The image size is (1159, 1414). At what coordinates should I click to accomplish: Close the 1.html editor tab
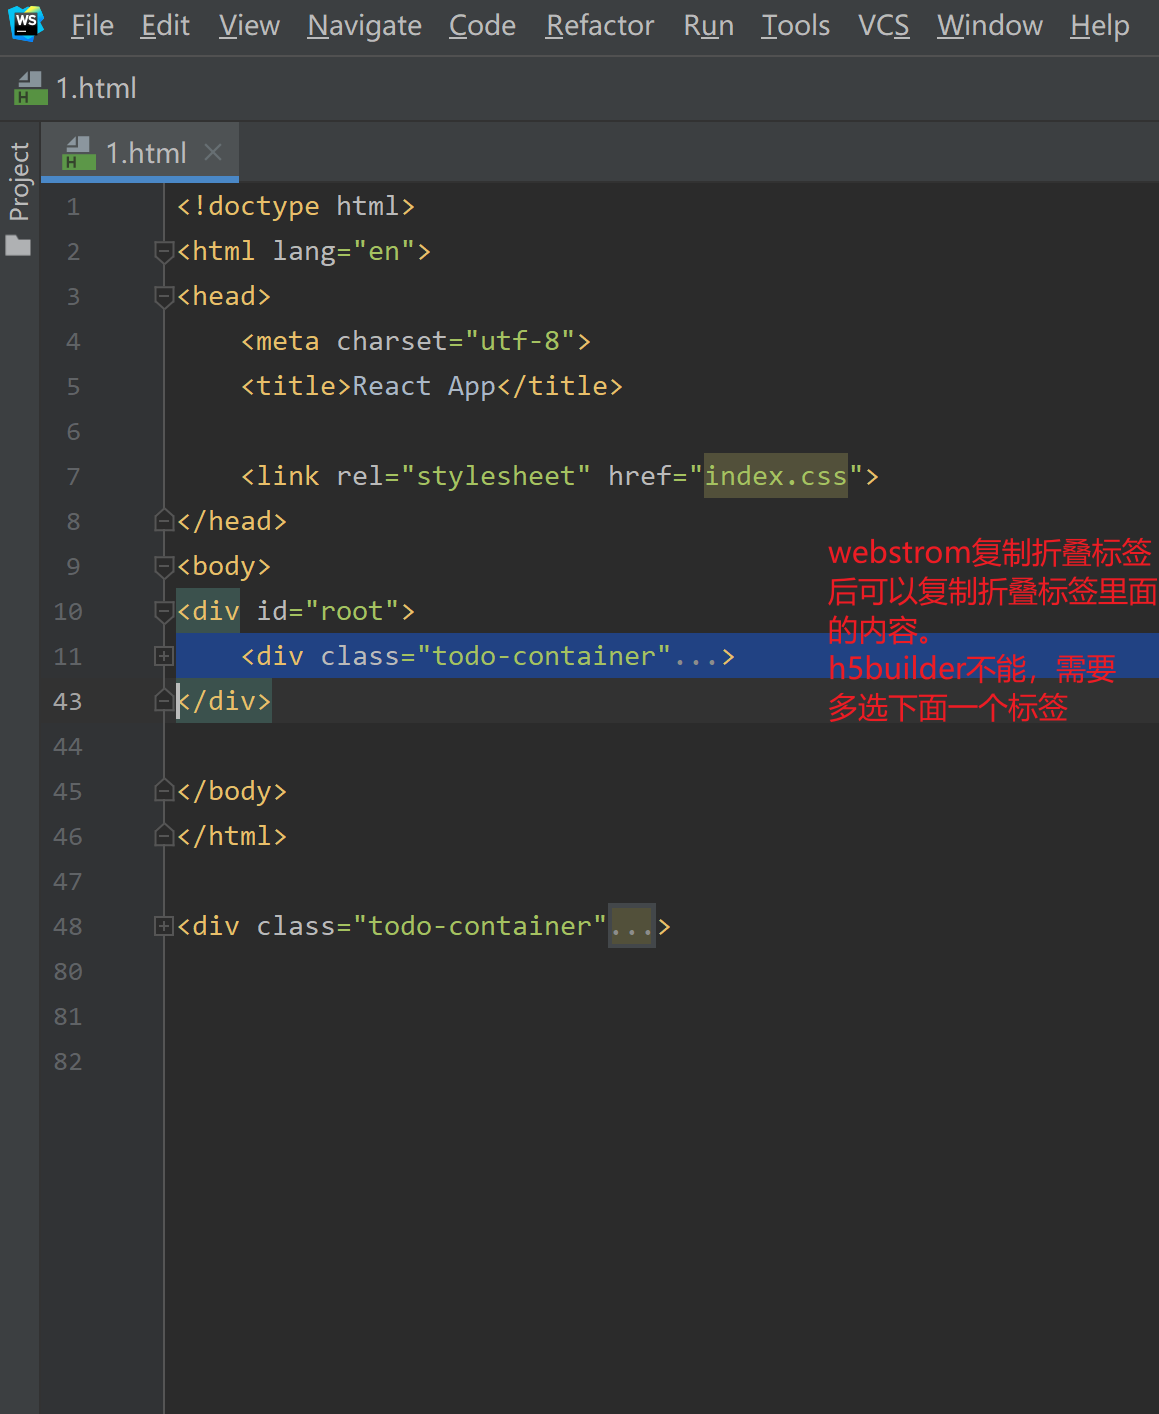click(213, 152)
